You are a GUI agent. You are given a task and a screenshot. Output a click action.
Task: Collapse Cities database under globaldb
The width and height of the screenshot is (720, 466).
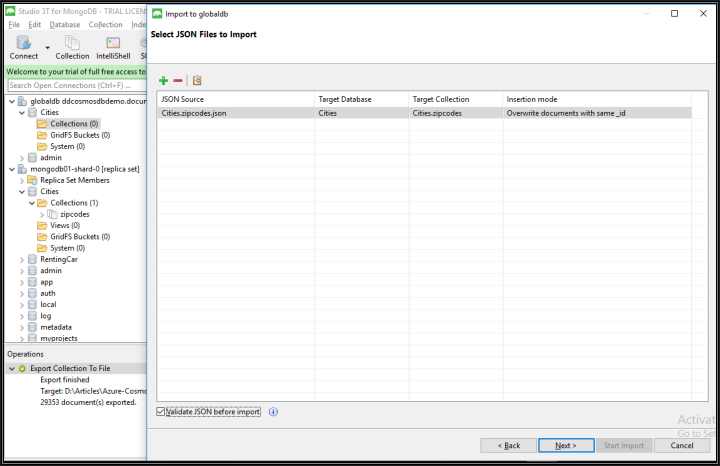22,113
